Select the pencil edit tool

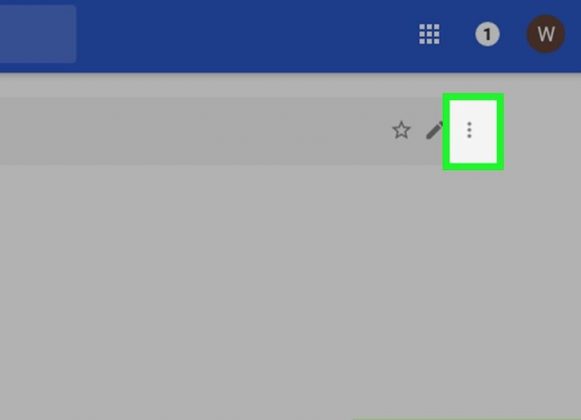[x=434, y=130]
